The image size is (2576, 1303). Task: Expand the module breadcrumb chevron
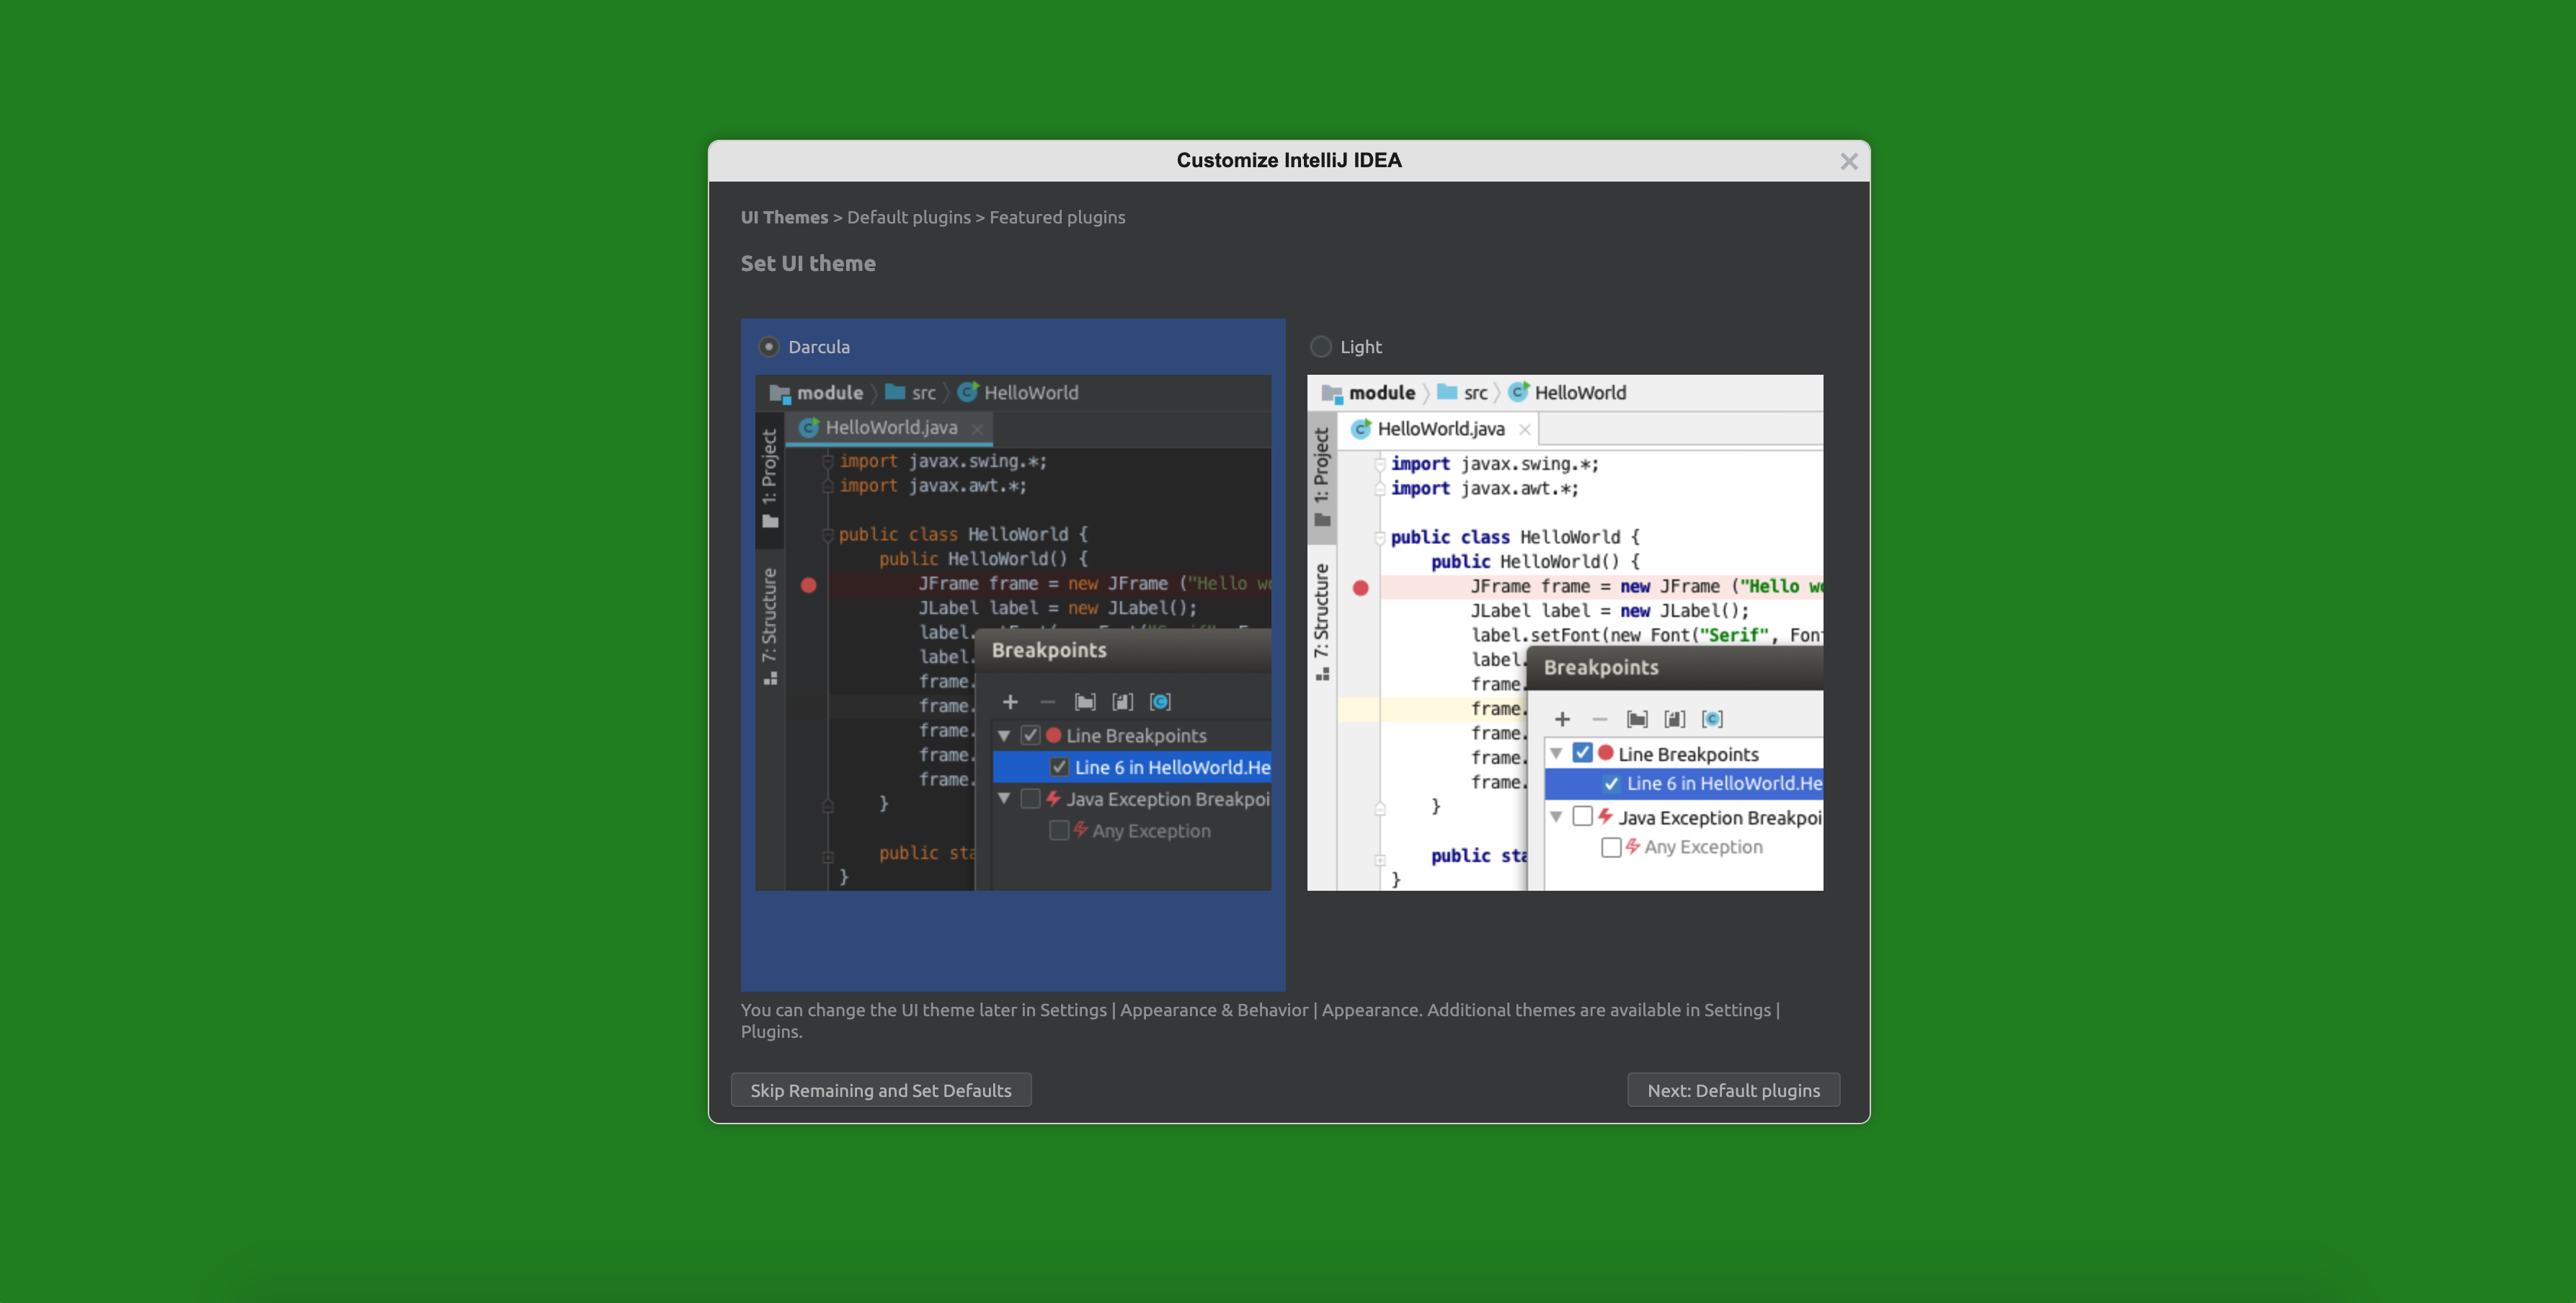tap(875, 392)
